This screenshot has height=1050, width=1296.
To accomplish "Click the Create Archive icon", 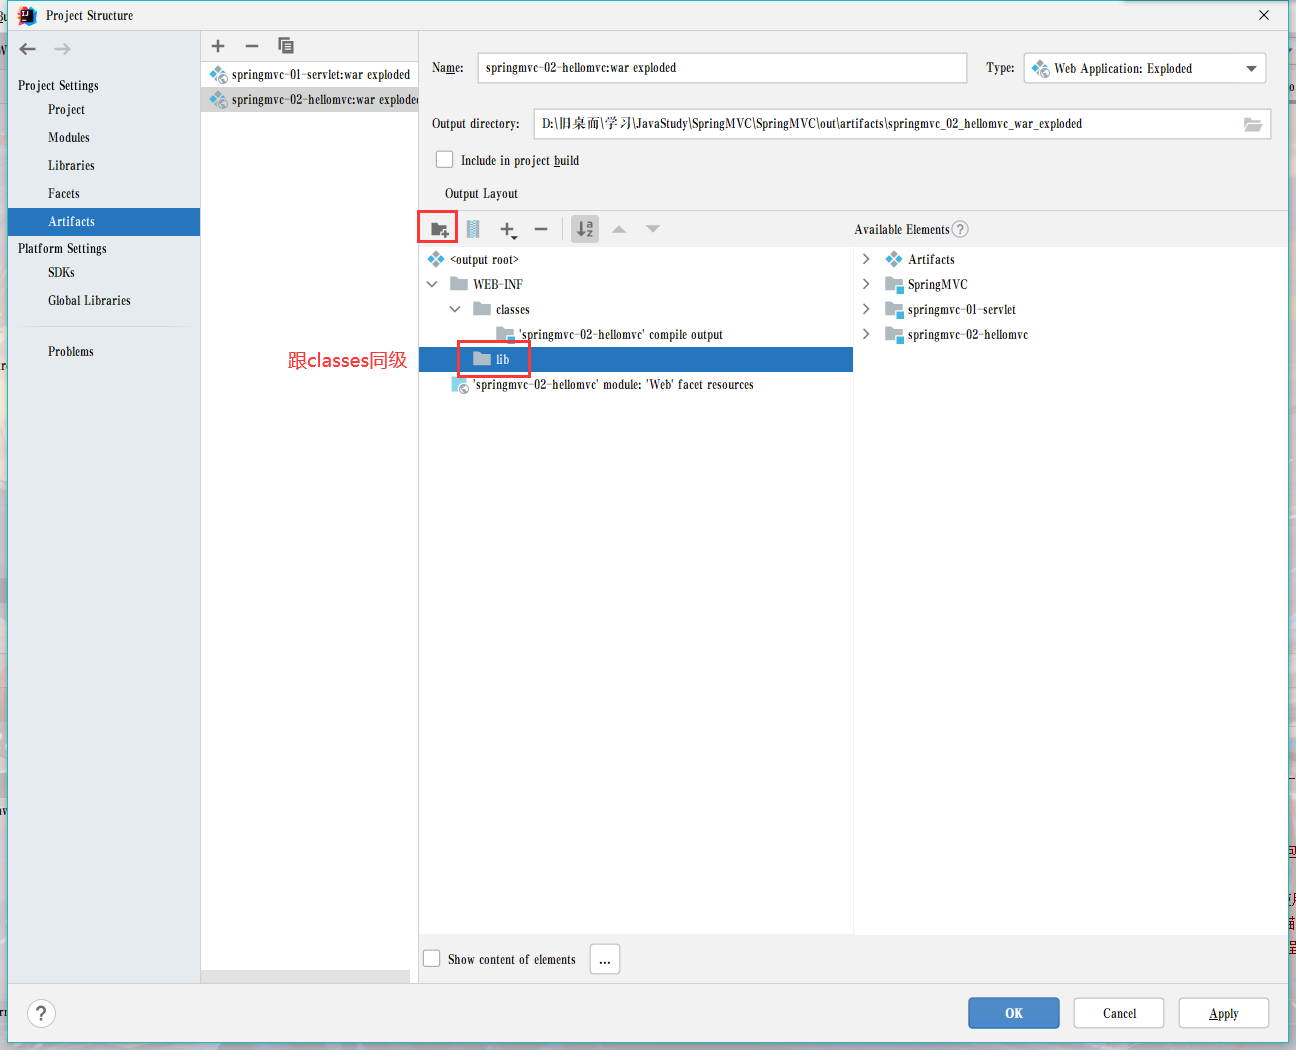I will tap(473, 229).
